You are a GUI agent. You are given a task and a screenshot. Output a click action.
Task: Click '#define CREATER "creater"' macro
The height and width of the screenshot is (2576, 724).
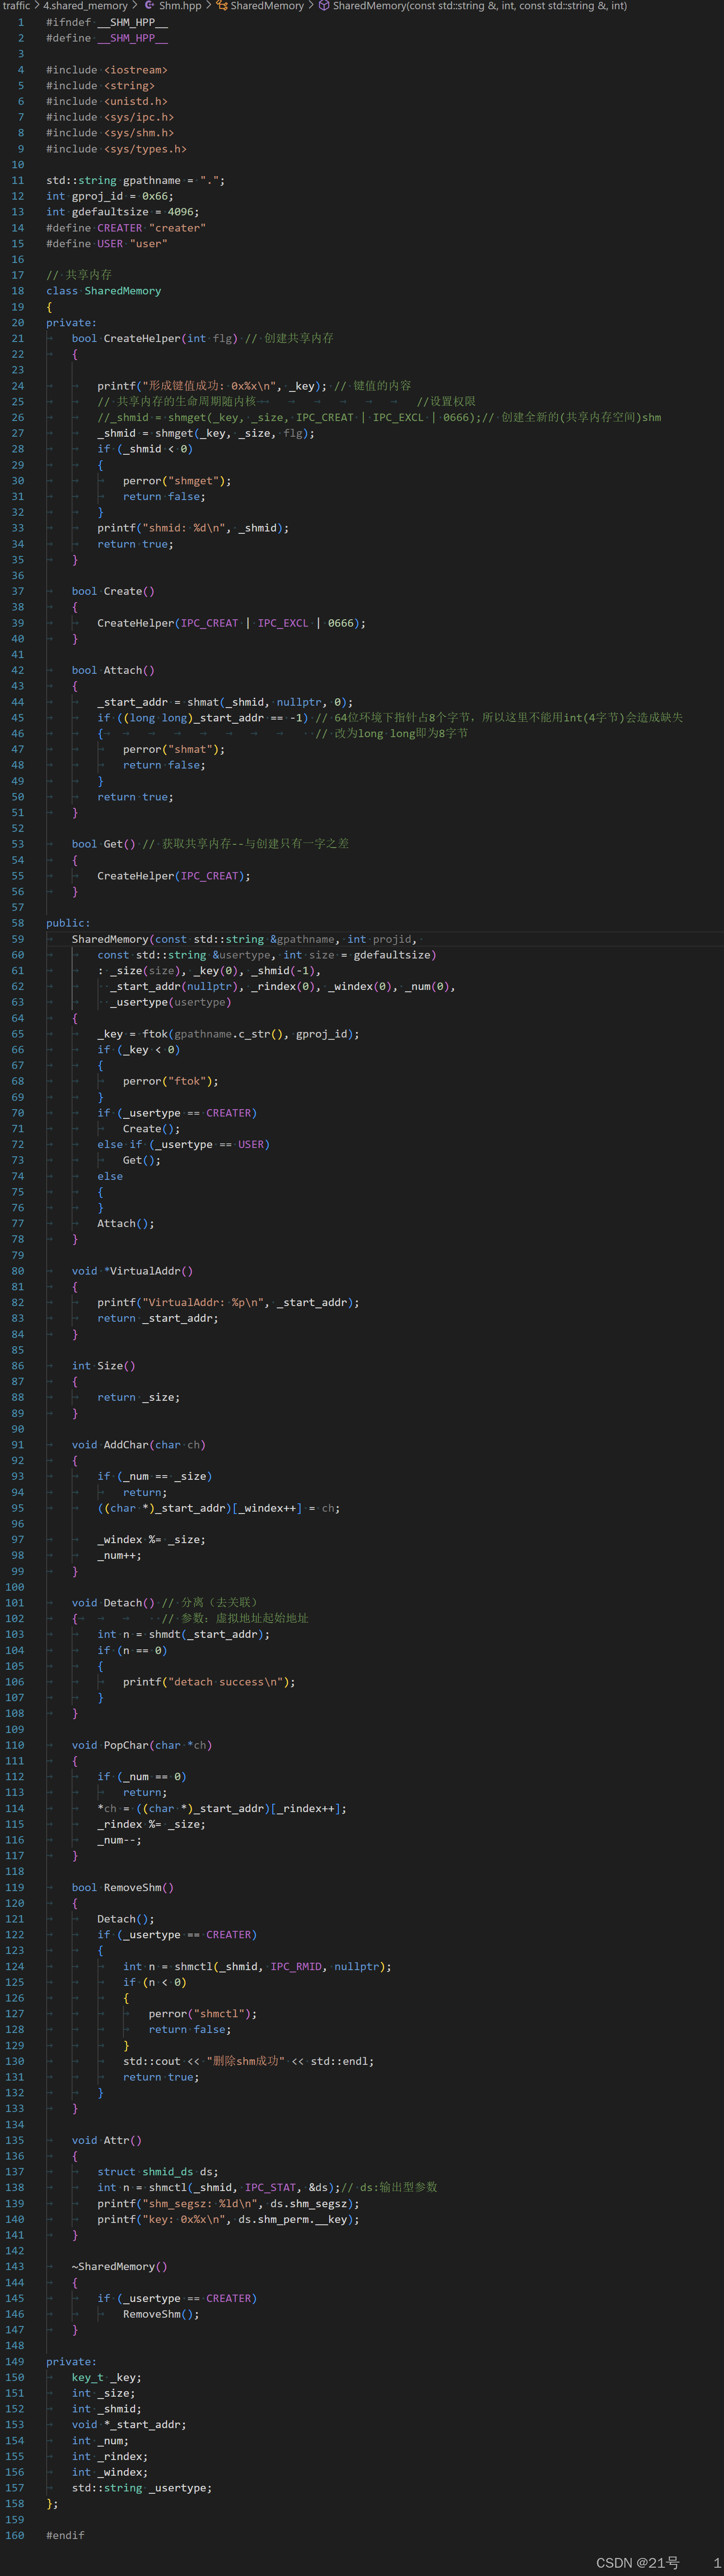(126, 228)
